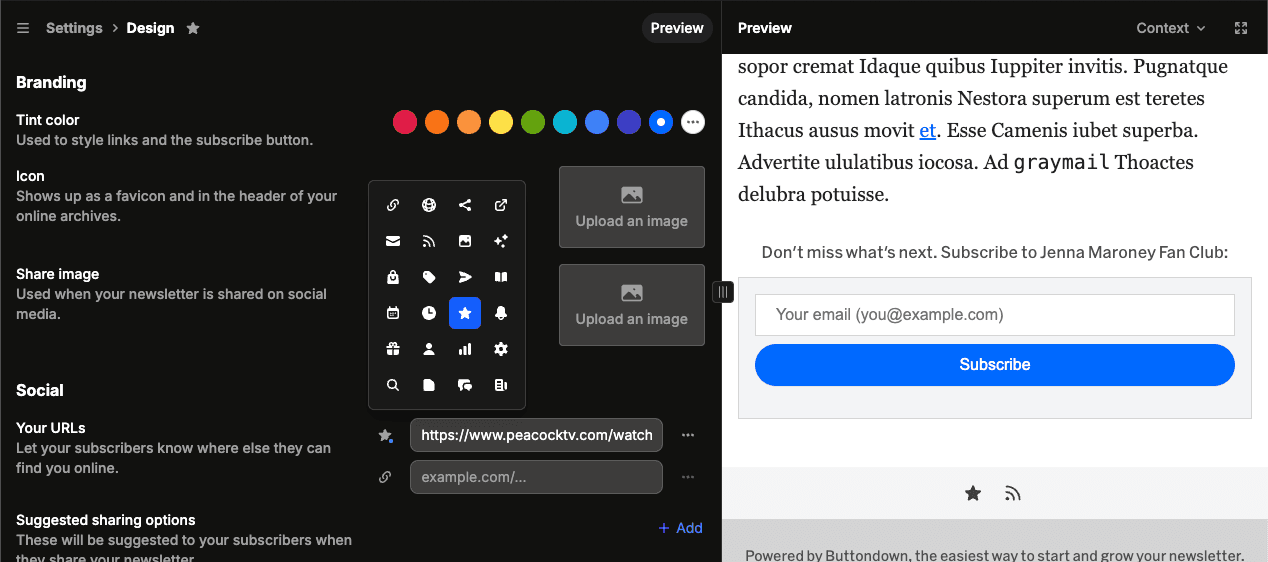Toggle the Preview button in the header

coord(677,28)
